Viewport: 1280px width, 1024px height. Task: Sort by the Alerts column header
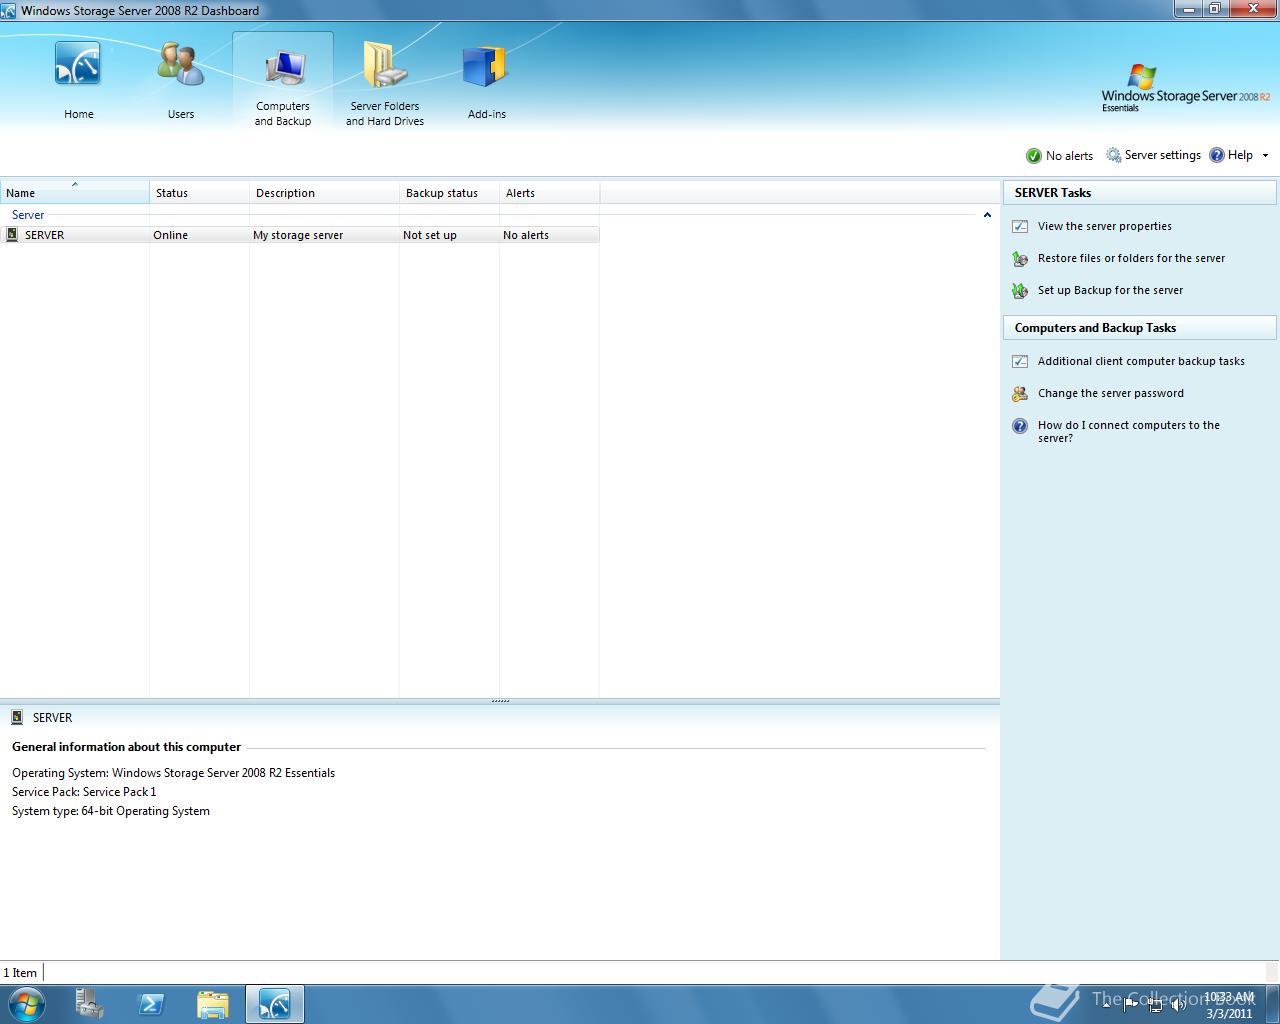550,193
